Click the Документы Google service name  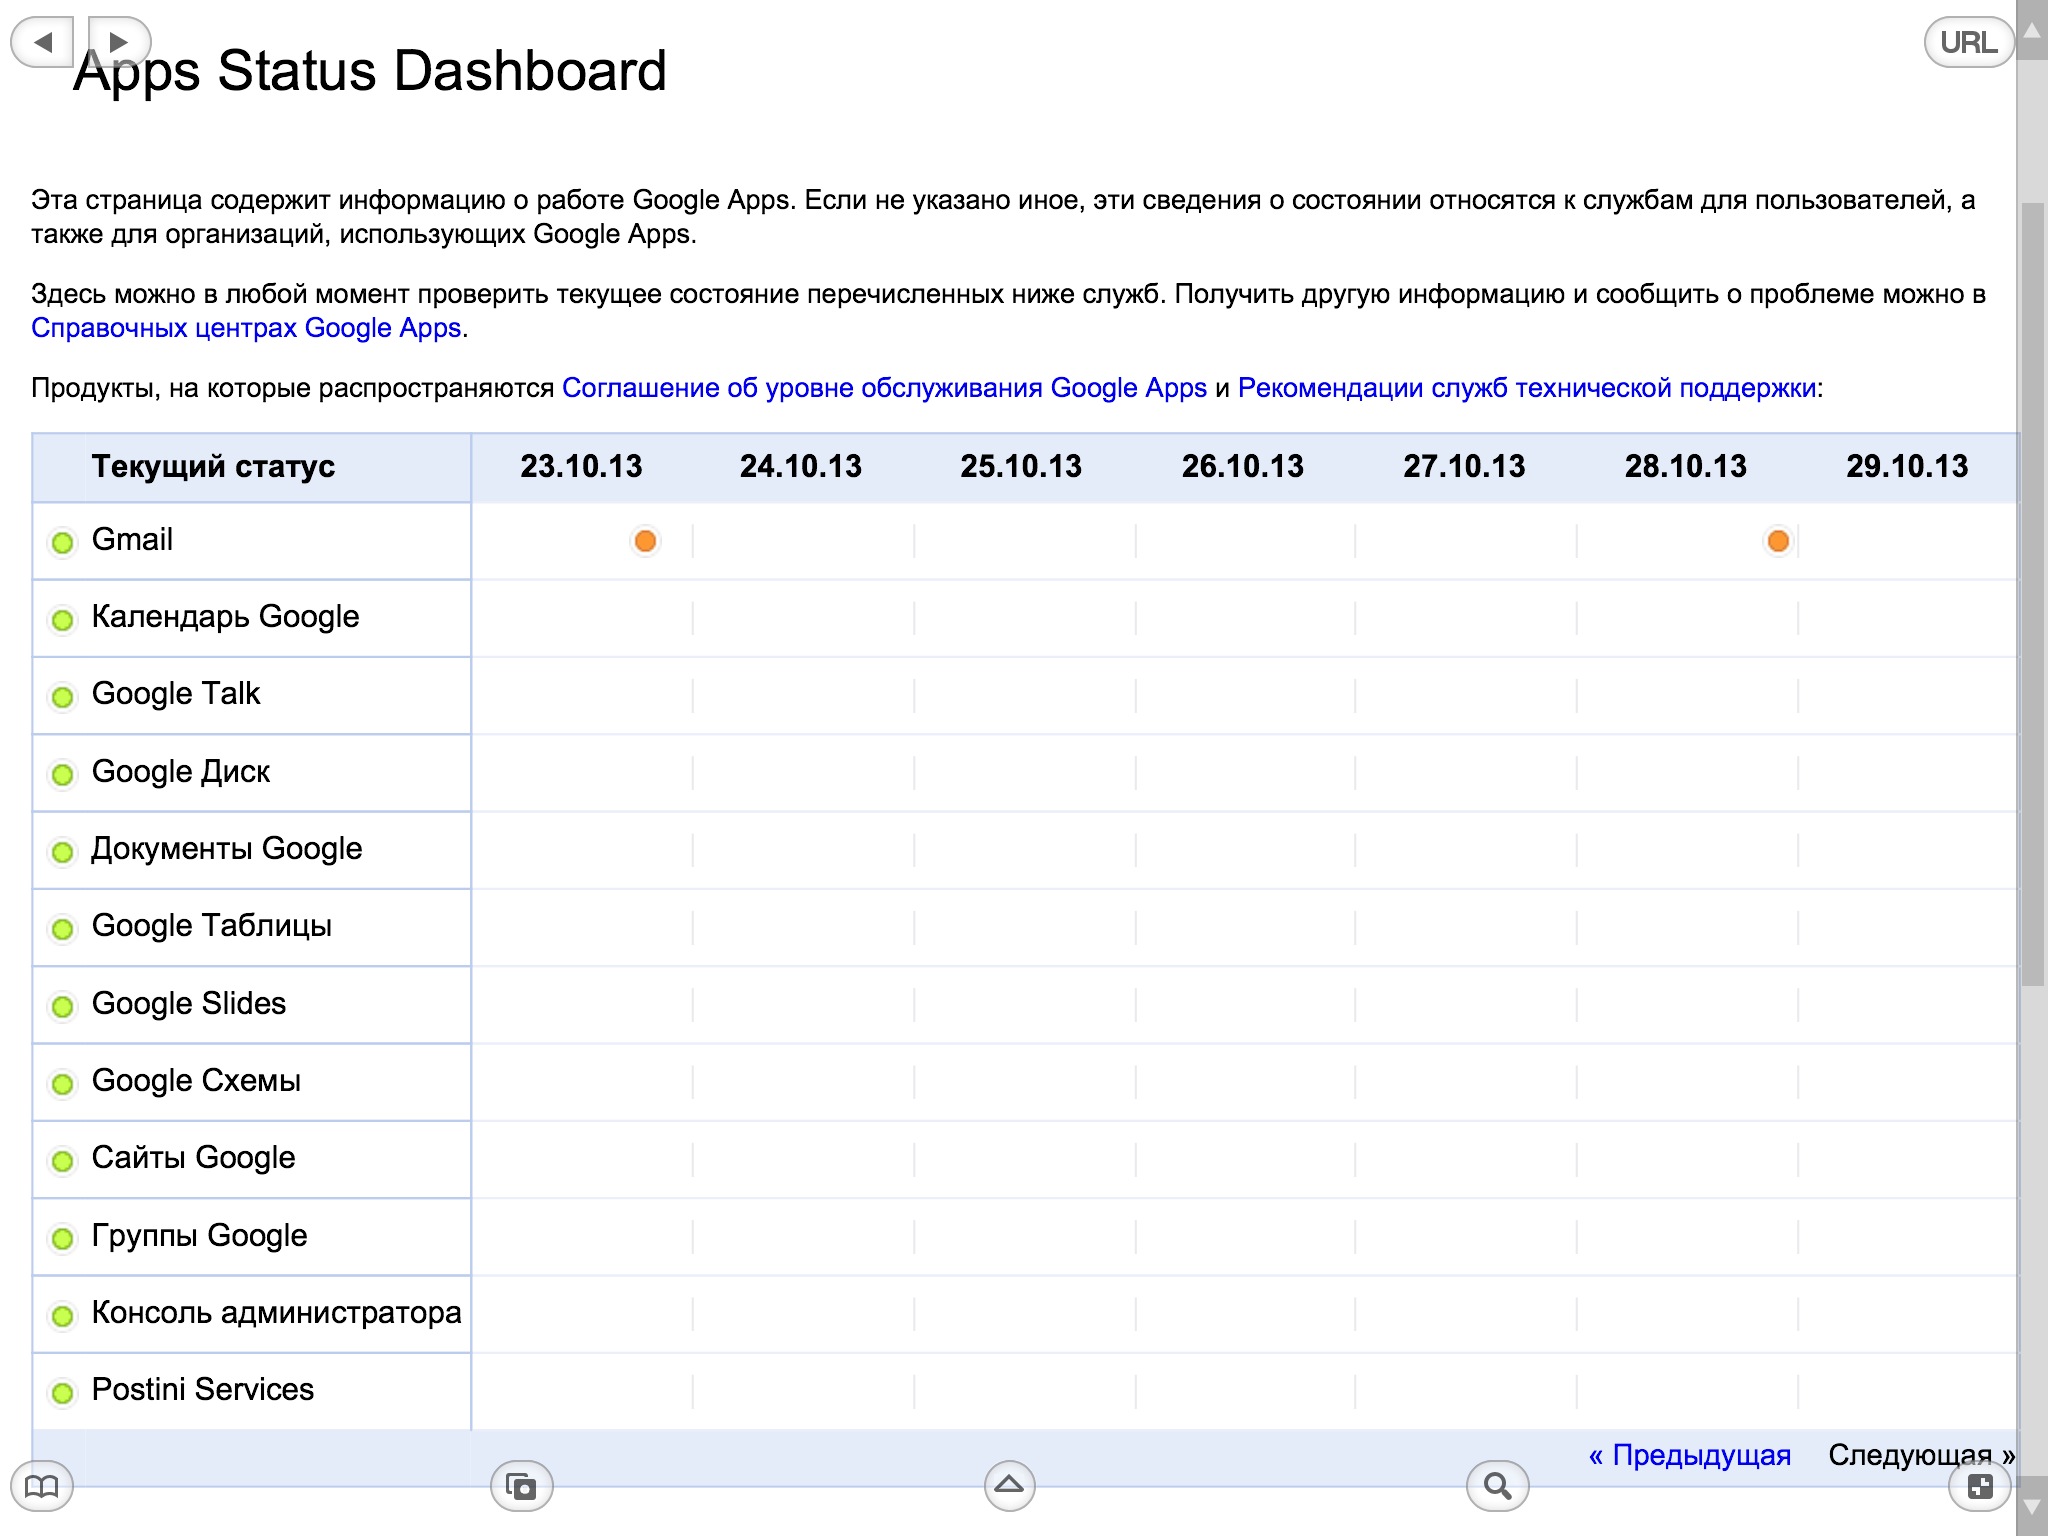pyautogui.click(x=226, y=849)
